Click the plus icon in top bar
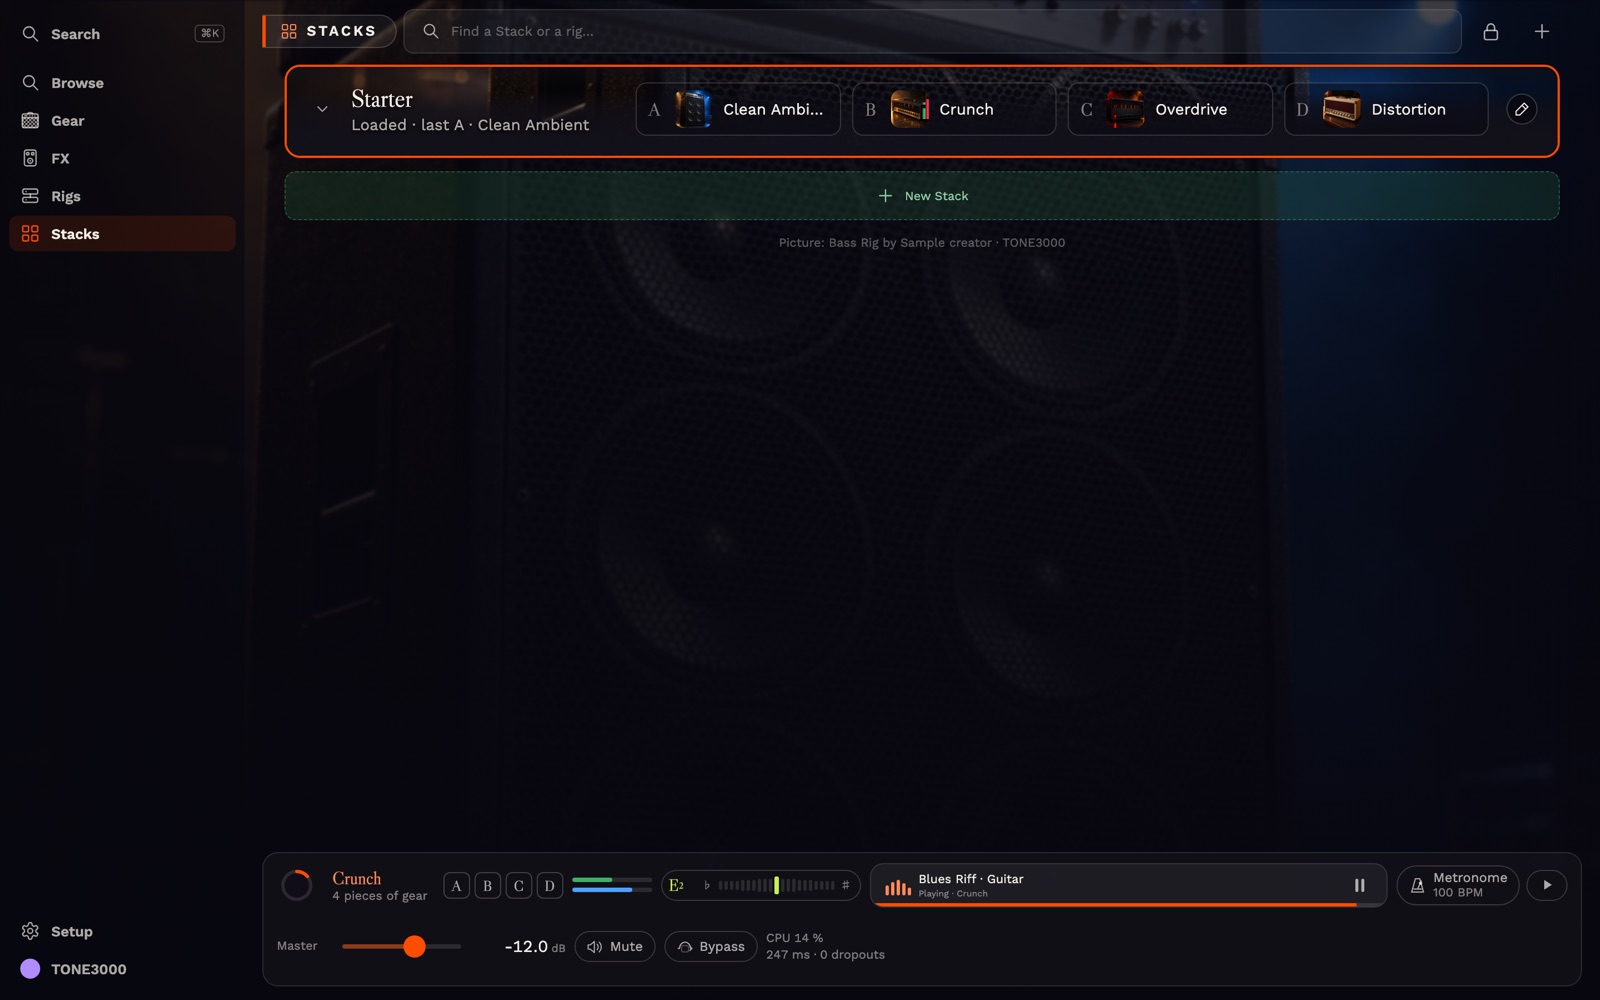Viewport: 1600px width, 1000px height. [1541, 32]
